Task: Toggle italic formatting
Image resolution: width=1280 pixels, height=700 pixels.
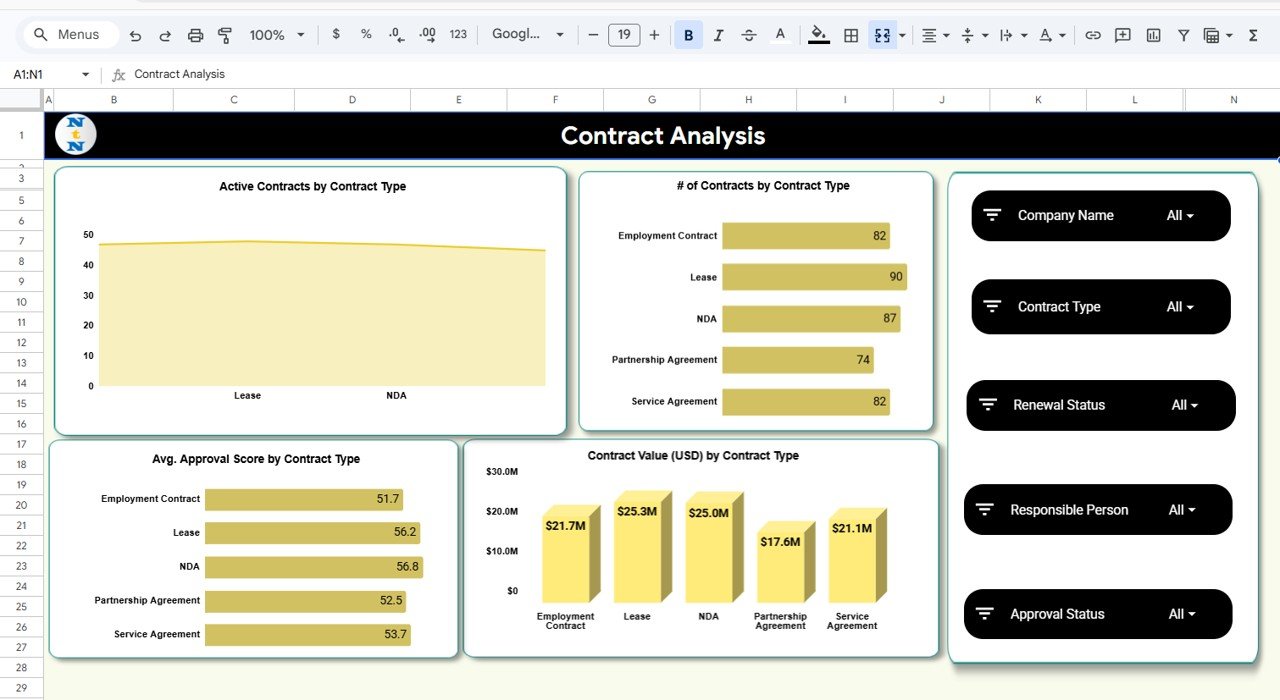Action: [718, 33]
